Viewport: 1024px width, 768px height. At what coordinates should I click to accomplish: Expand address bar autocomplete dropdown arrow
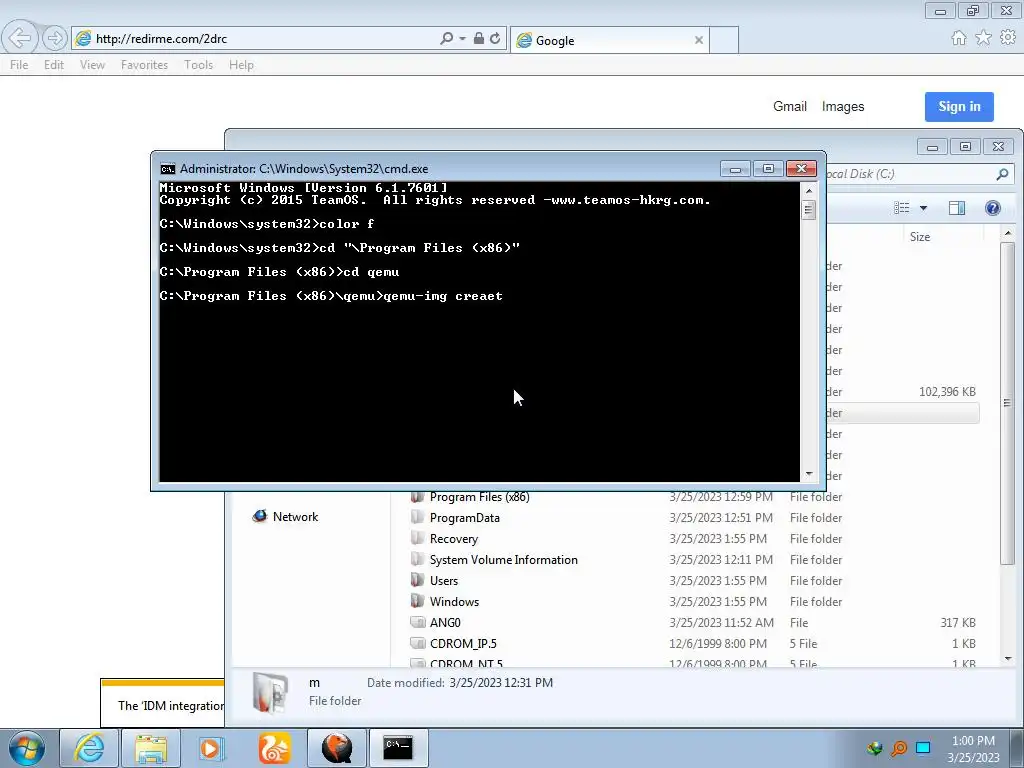[462, 39]
